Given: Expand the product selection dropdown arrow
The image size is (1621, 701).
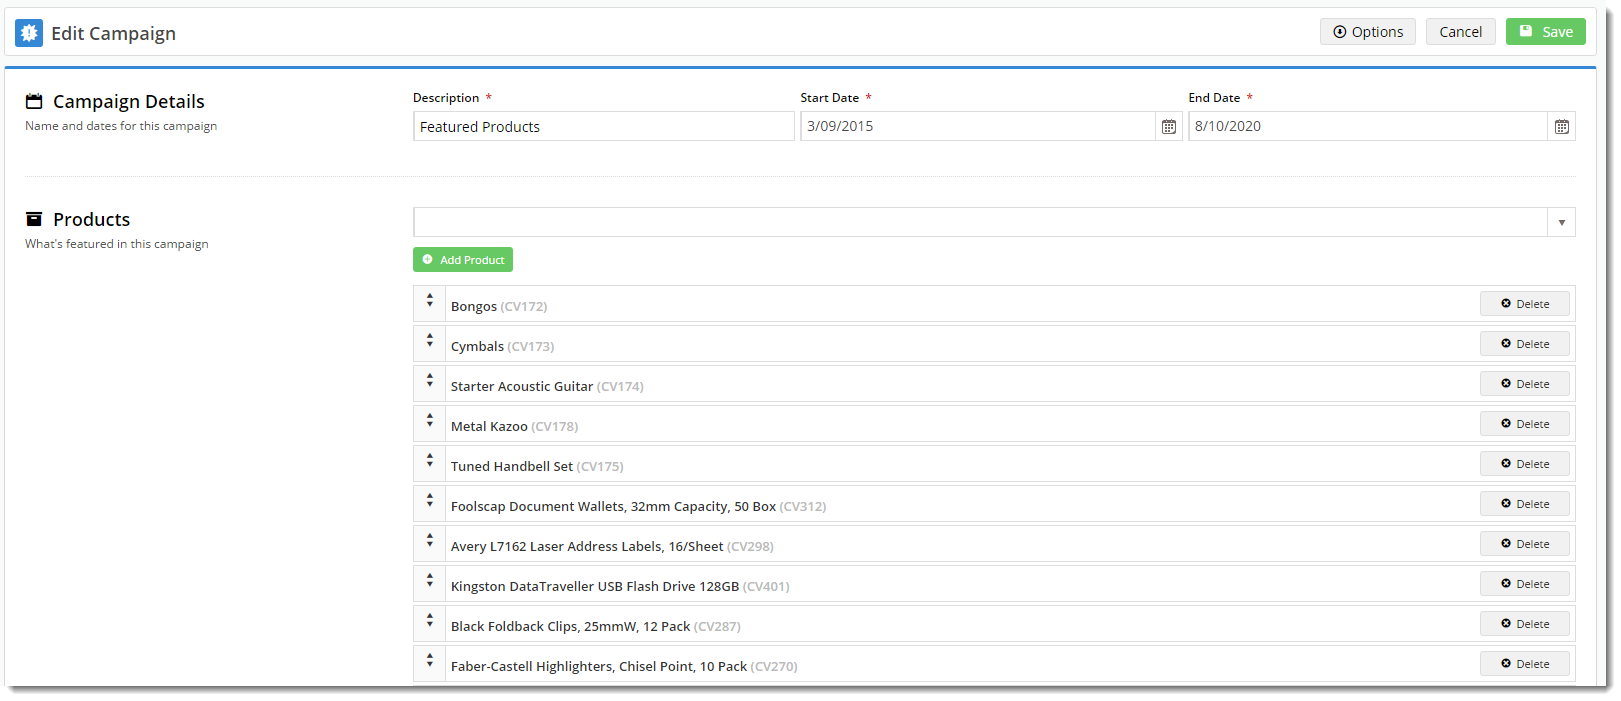Looking at the screenshot, I should point(1561,222).
